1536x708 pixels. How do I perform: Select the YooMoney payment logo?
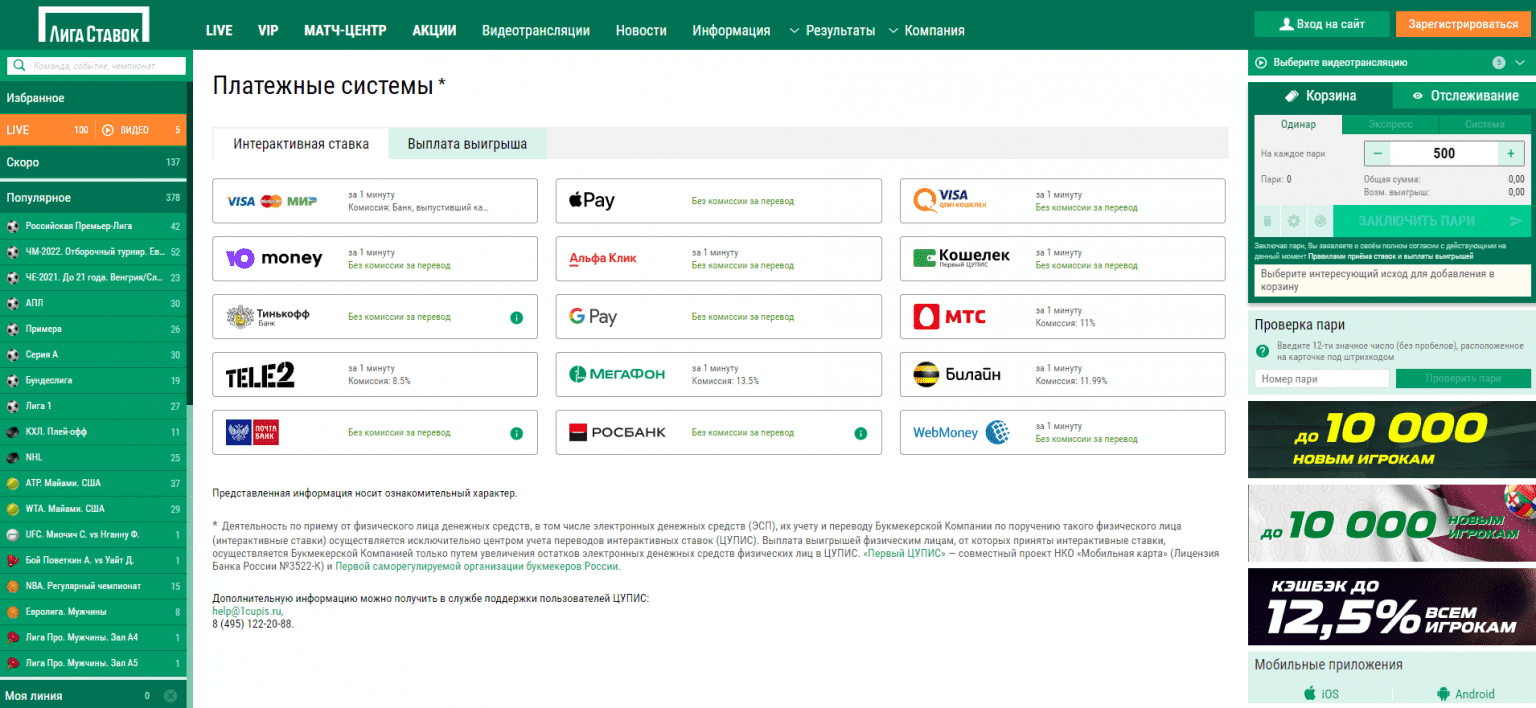[274, 259]
